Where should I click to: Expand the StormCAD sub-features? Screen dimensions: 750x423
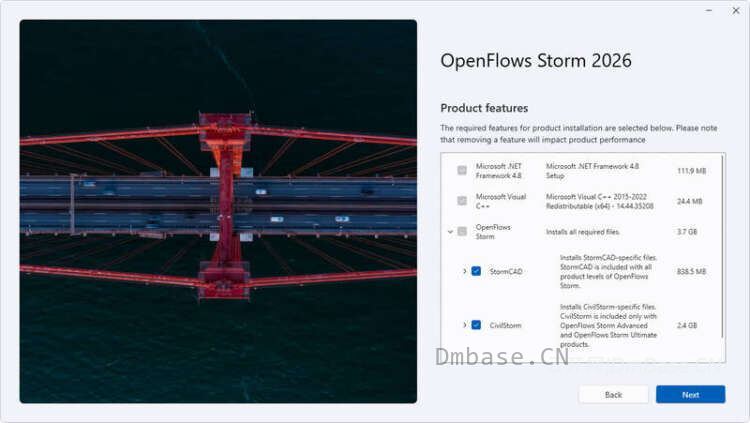pos(464,271)
